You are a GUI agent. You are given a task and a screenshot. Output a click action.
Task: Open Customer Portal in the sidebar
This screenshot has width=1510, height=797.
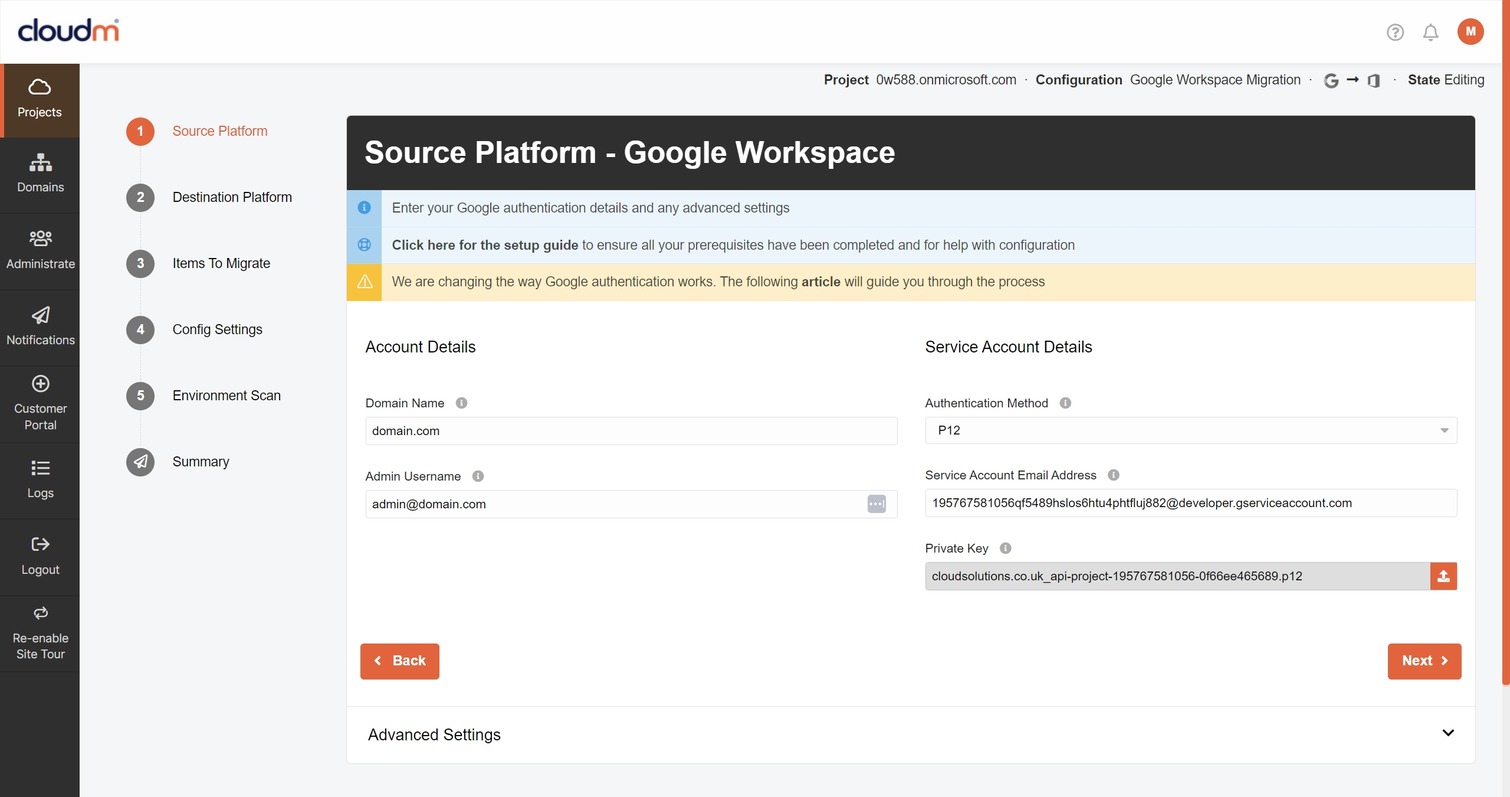point(40,404)
